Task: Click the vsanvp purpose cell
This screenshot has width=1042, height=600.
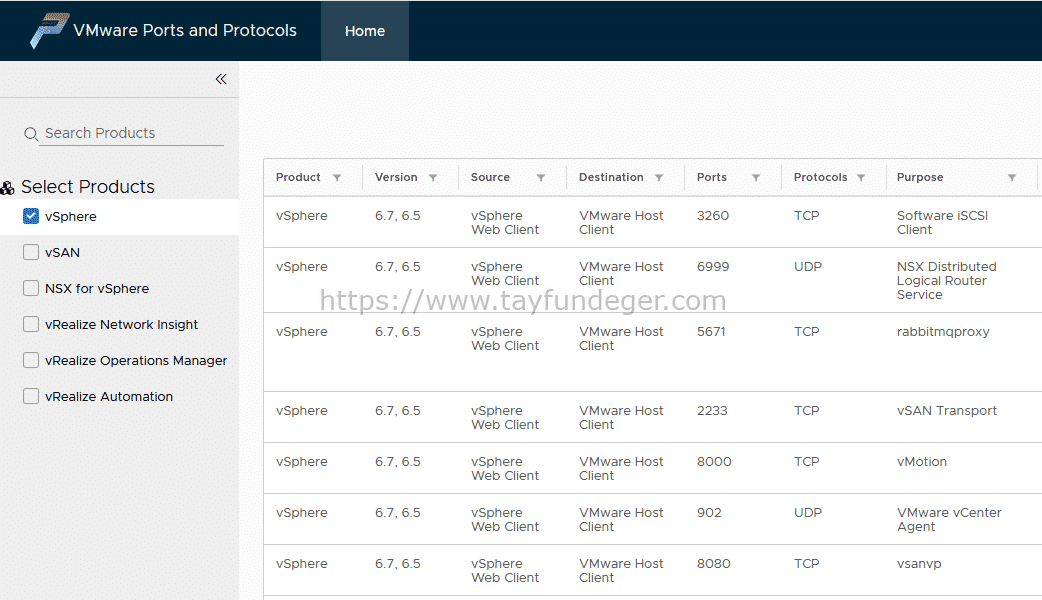Action: coord(919,564)
